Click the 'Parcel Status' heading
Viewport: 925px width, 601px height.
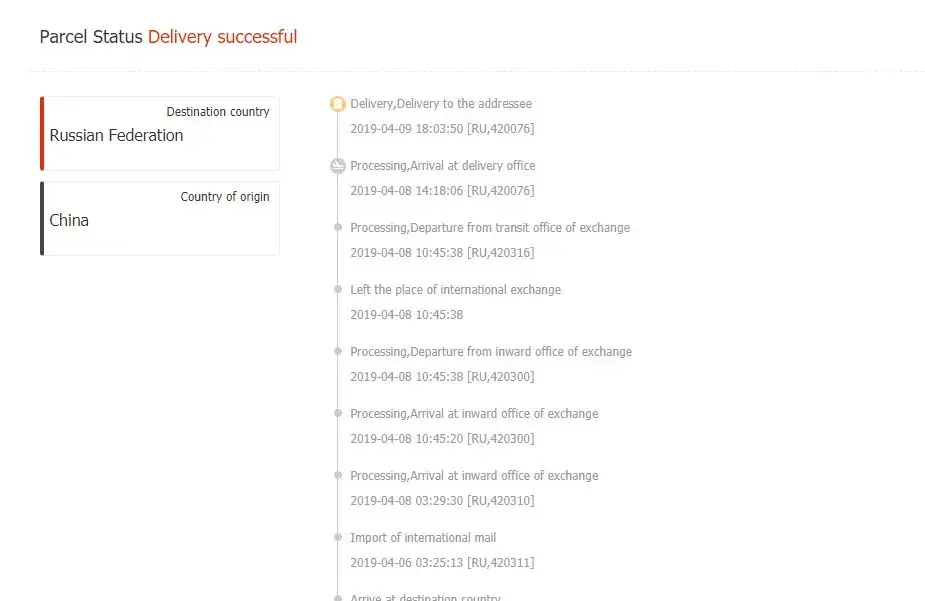coord(91,37)
